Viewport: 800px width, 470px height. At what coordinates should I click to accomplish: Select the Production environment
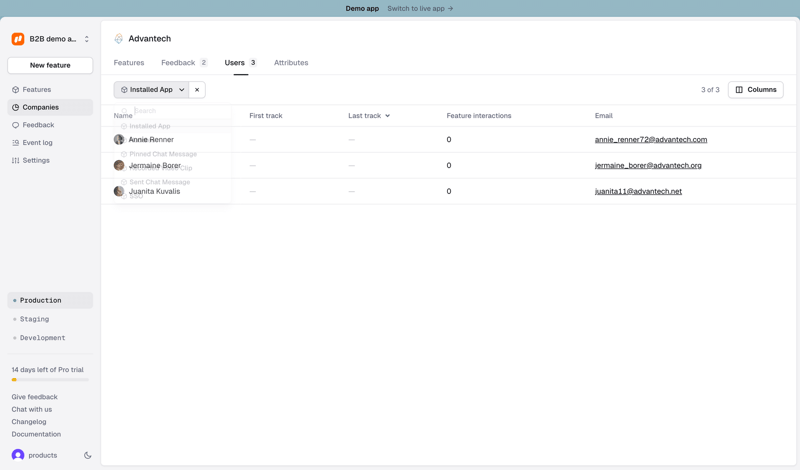click(x=50, y=301)
